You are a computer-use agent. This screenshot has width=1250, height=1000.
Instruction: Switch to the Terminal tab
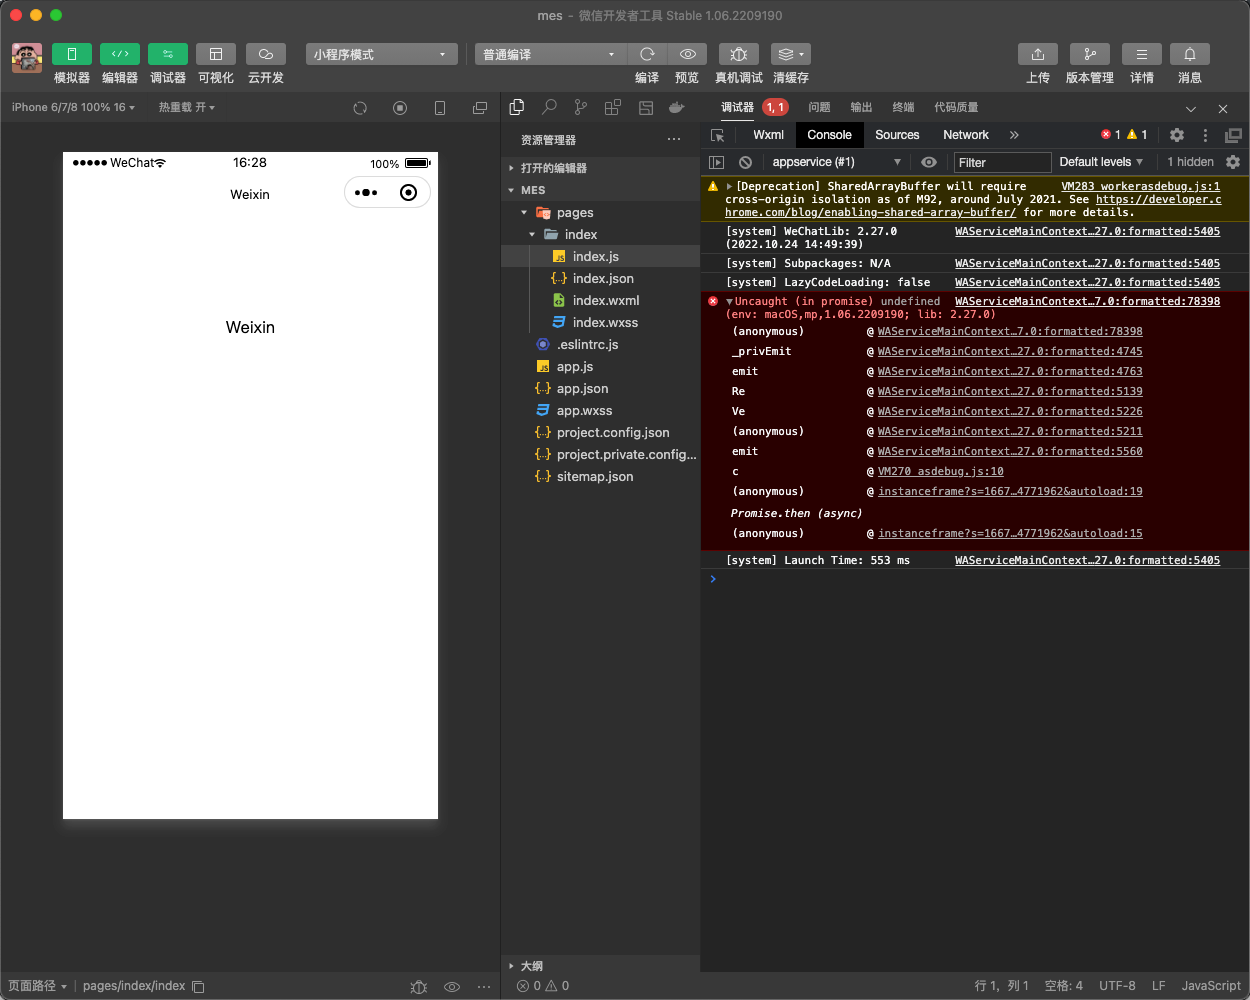903,107
